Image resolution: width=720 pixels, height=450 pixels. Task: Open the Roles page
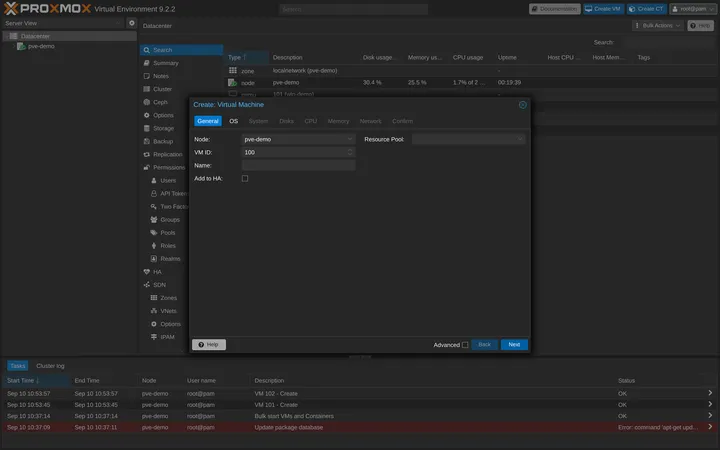click(x=168, y=246)
